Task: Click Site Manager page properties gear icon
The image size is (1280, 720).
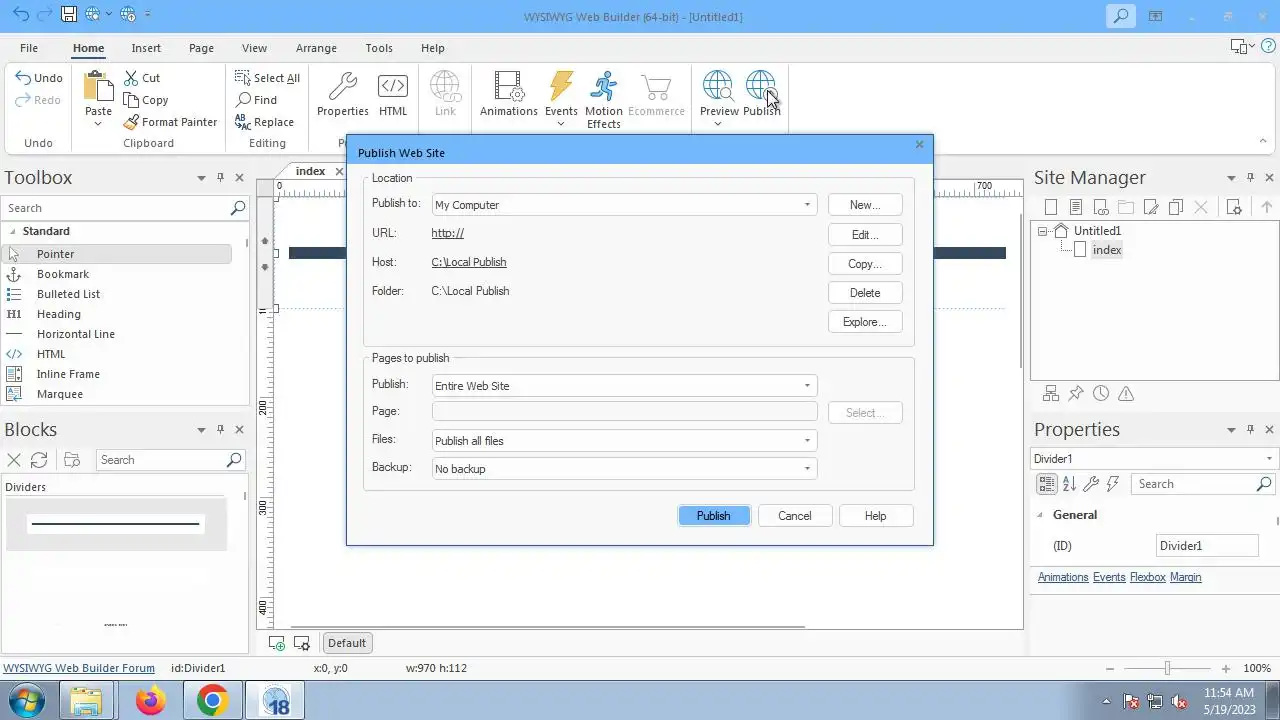Action: 1234,208
